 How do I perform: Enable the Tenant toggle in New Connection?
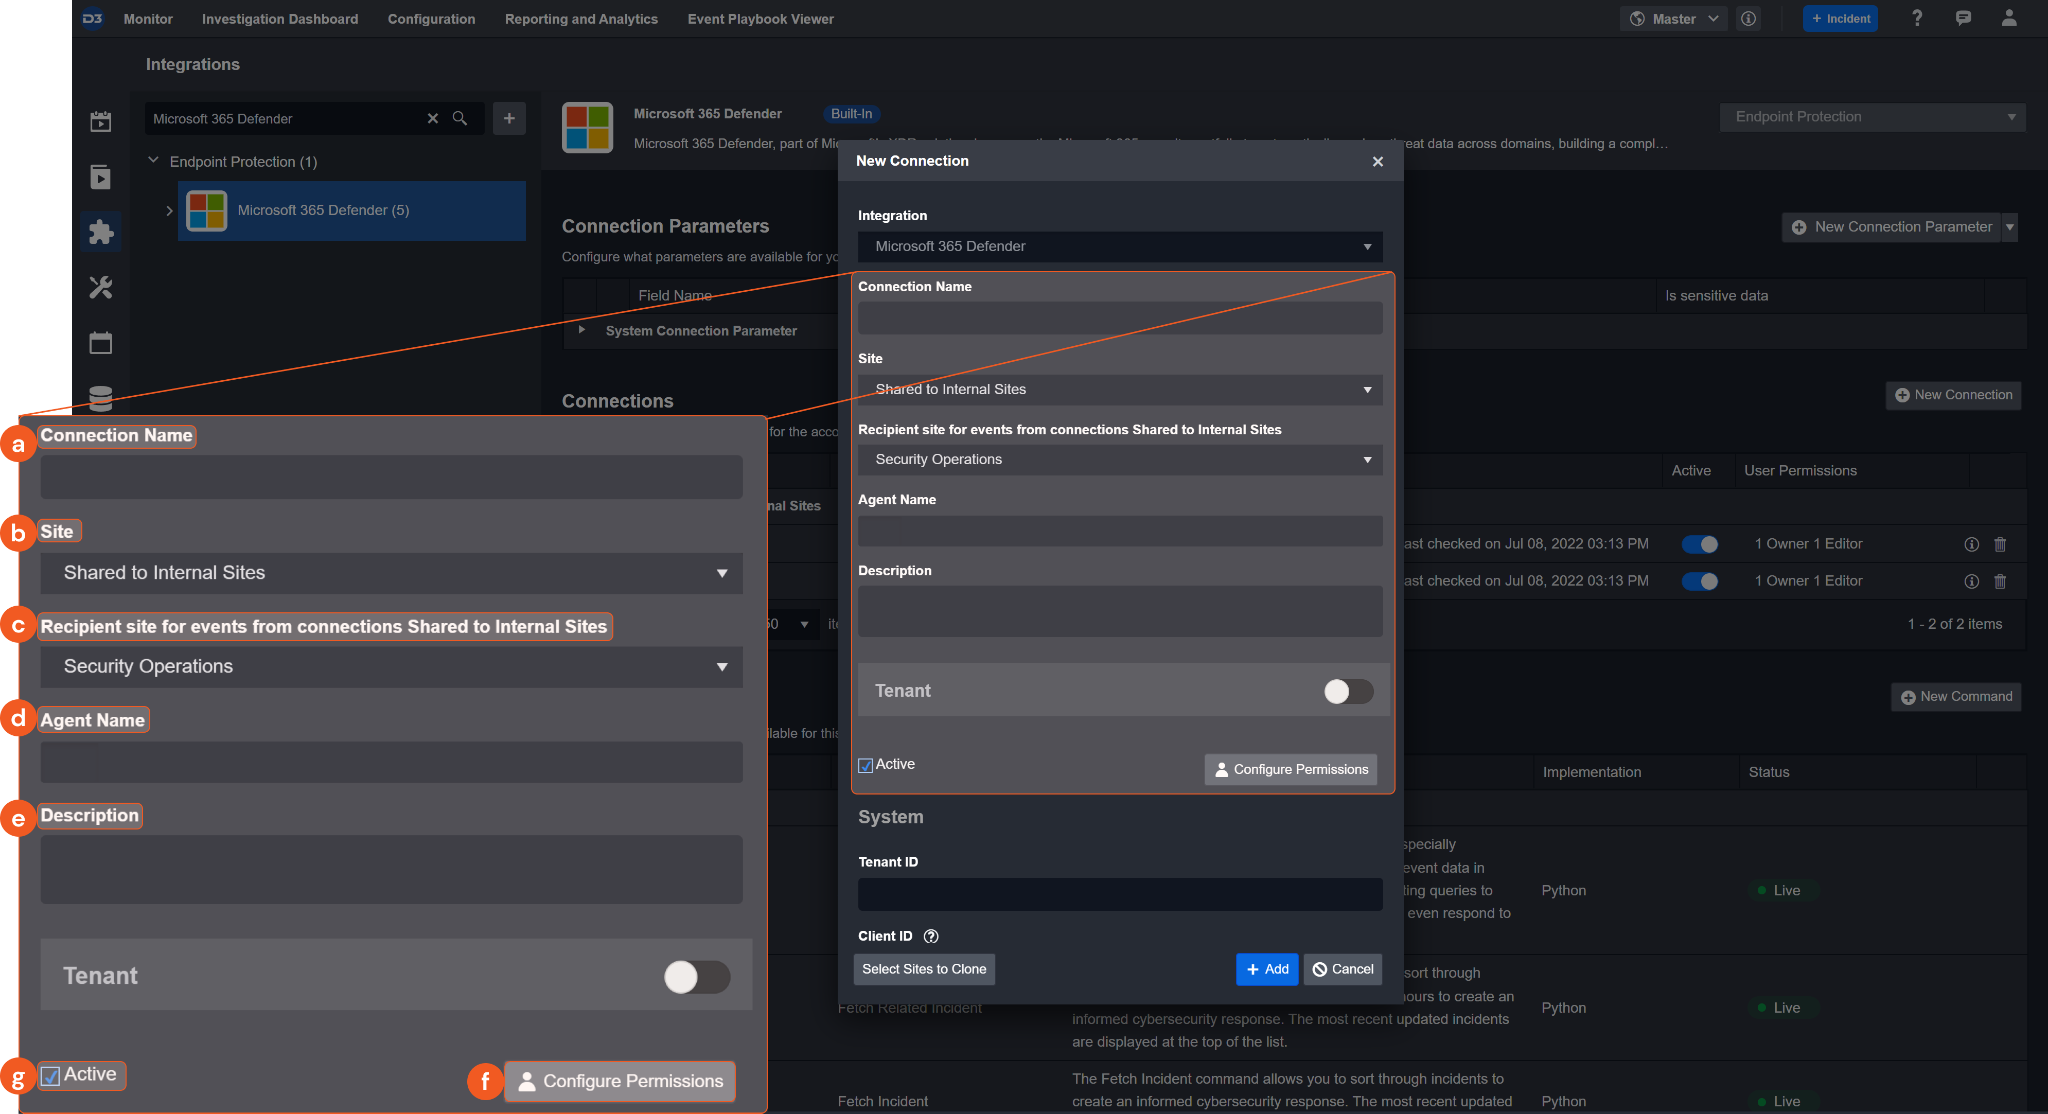coord(1348,691)
